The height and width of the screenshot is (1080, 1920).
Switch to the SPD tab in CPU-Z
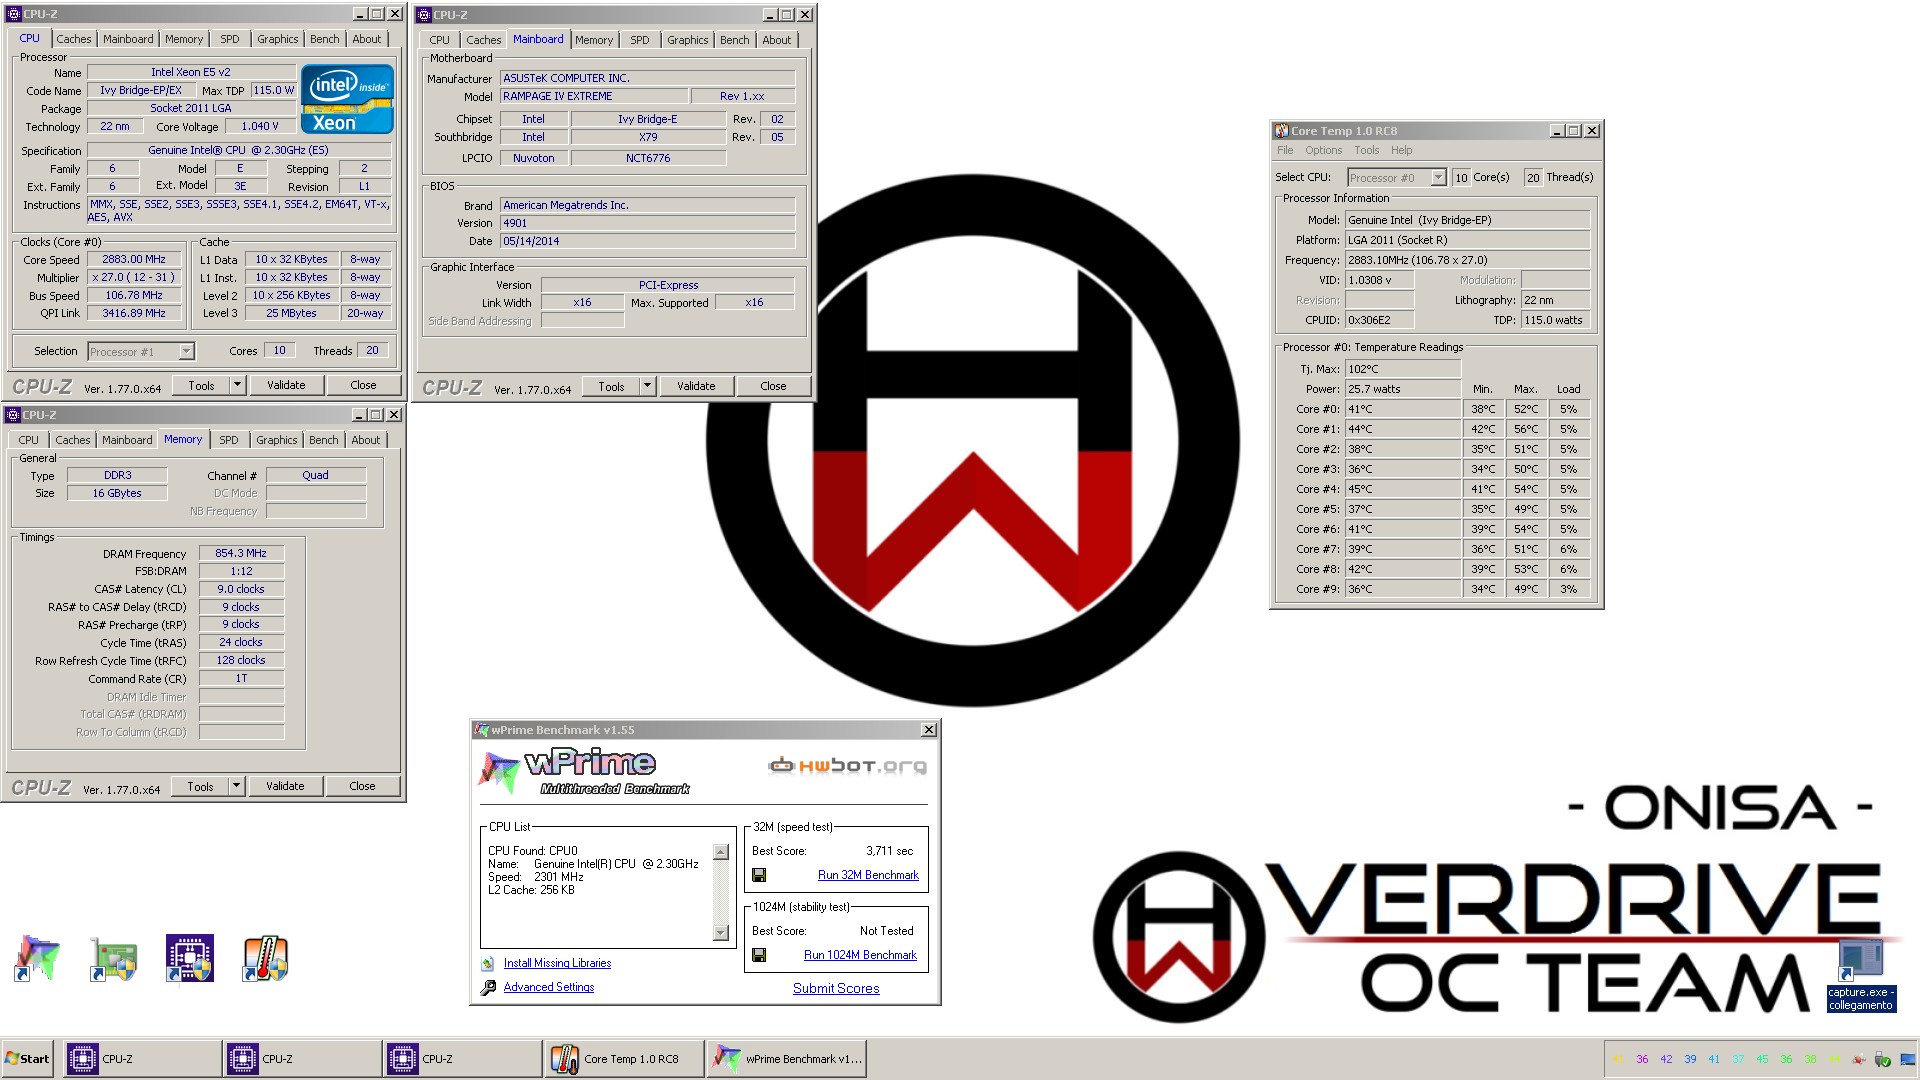[229, 38]
